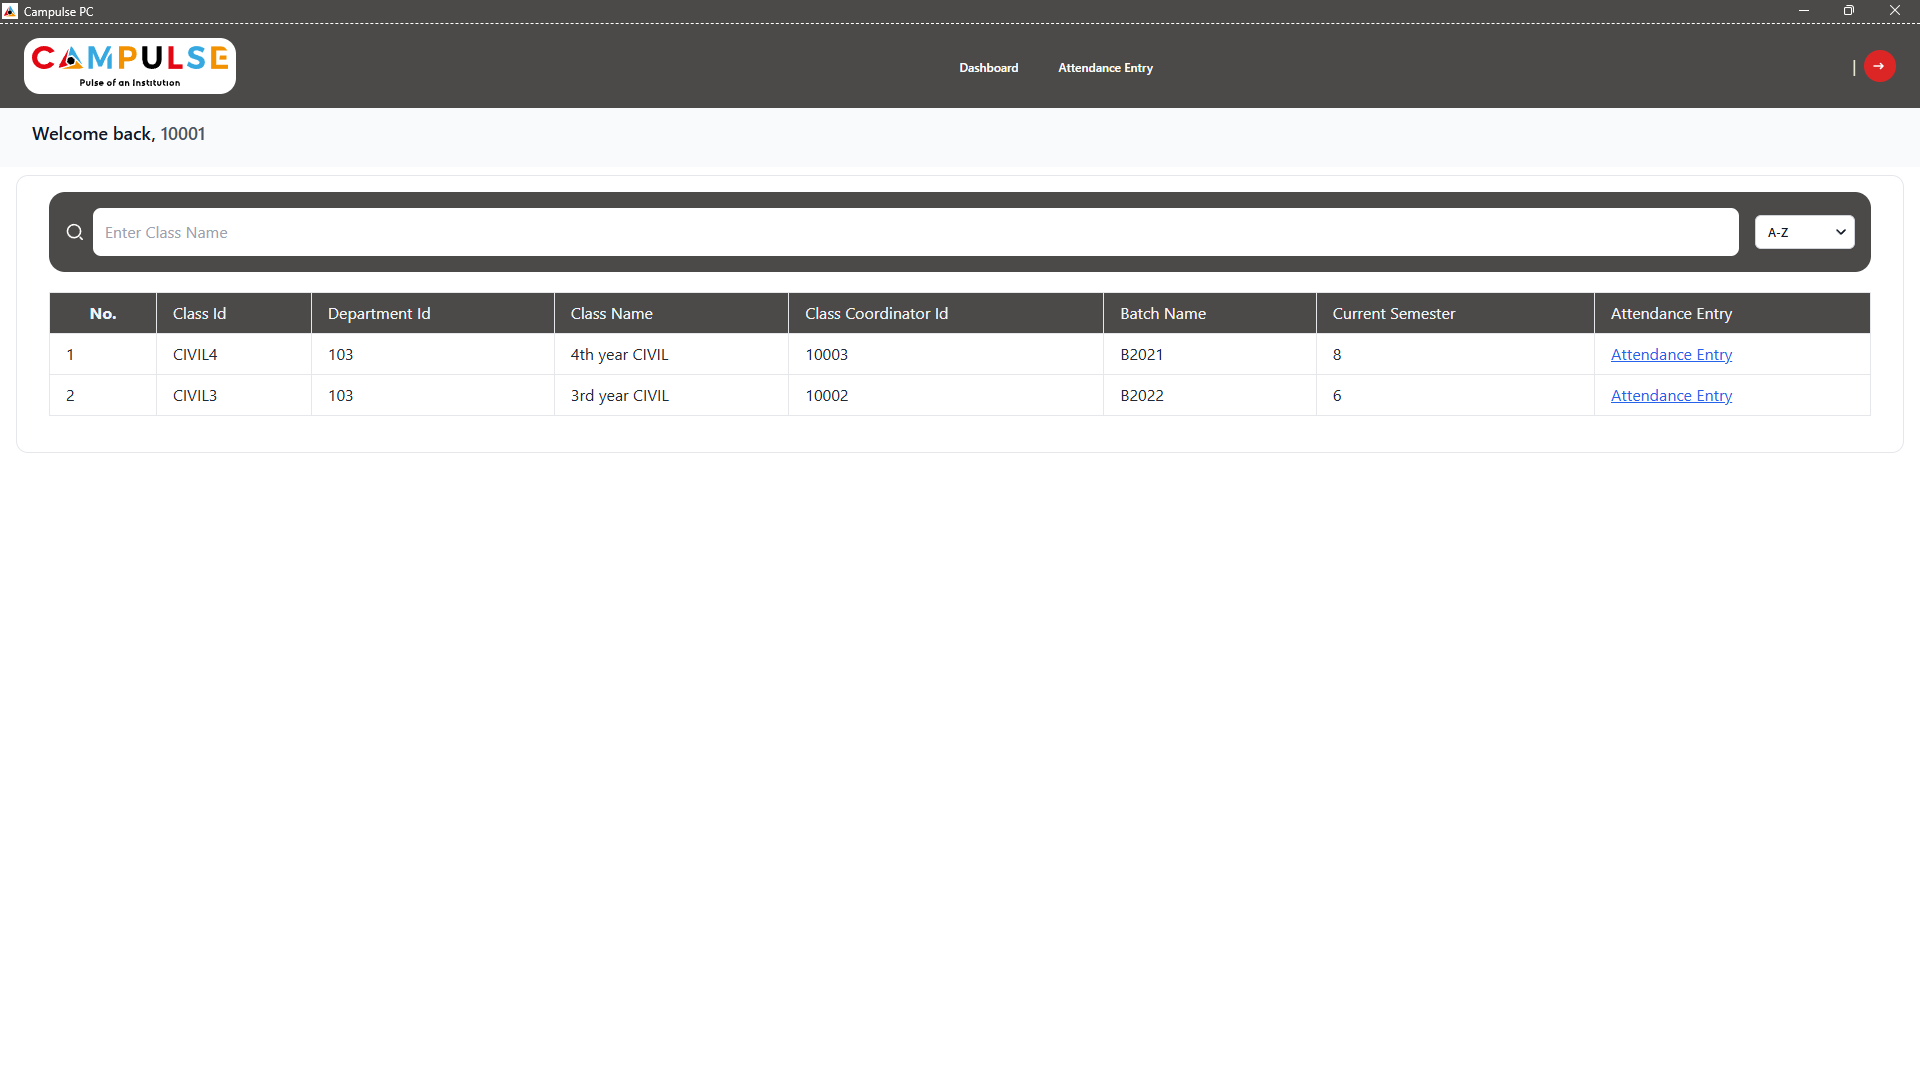Image resolution: width=1920 pixels, height=1080 pixels.
Task: Restore down the application window
Action: click(x=1848, y=11)
